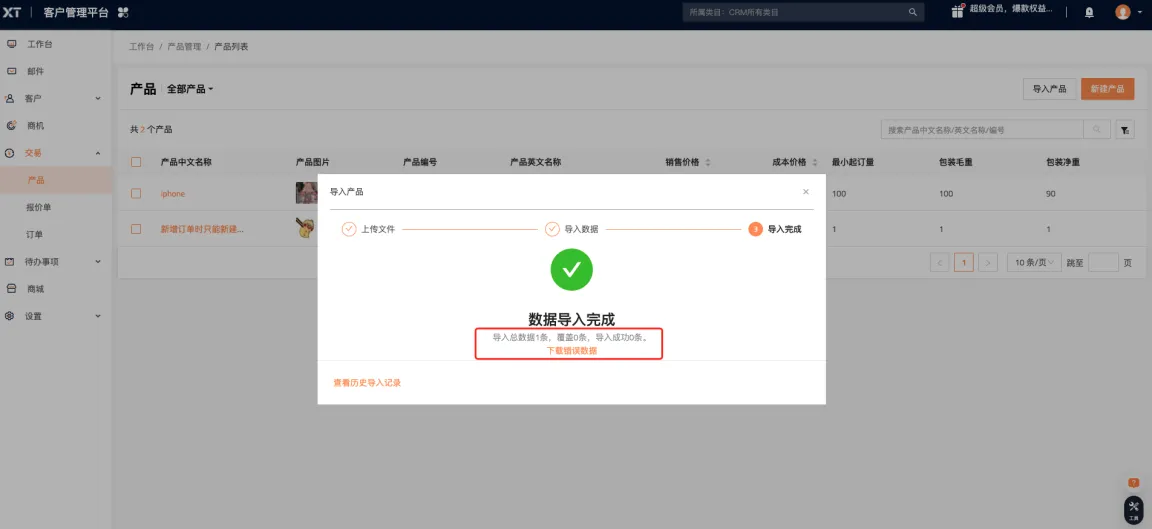This screenshot has width=1152, height=529.
Task: Open the 全部产品 dropdown
Action: point(190,89)
